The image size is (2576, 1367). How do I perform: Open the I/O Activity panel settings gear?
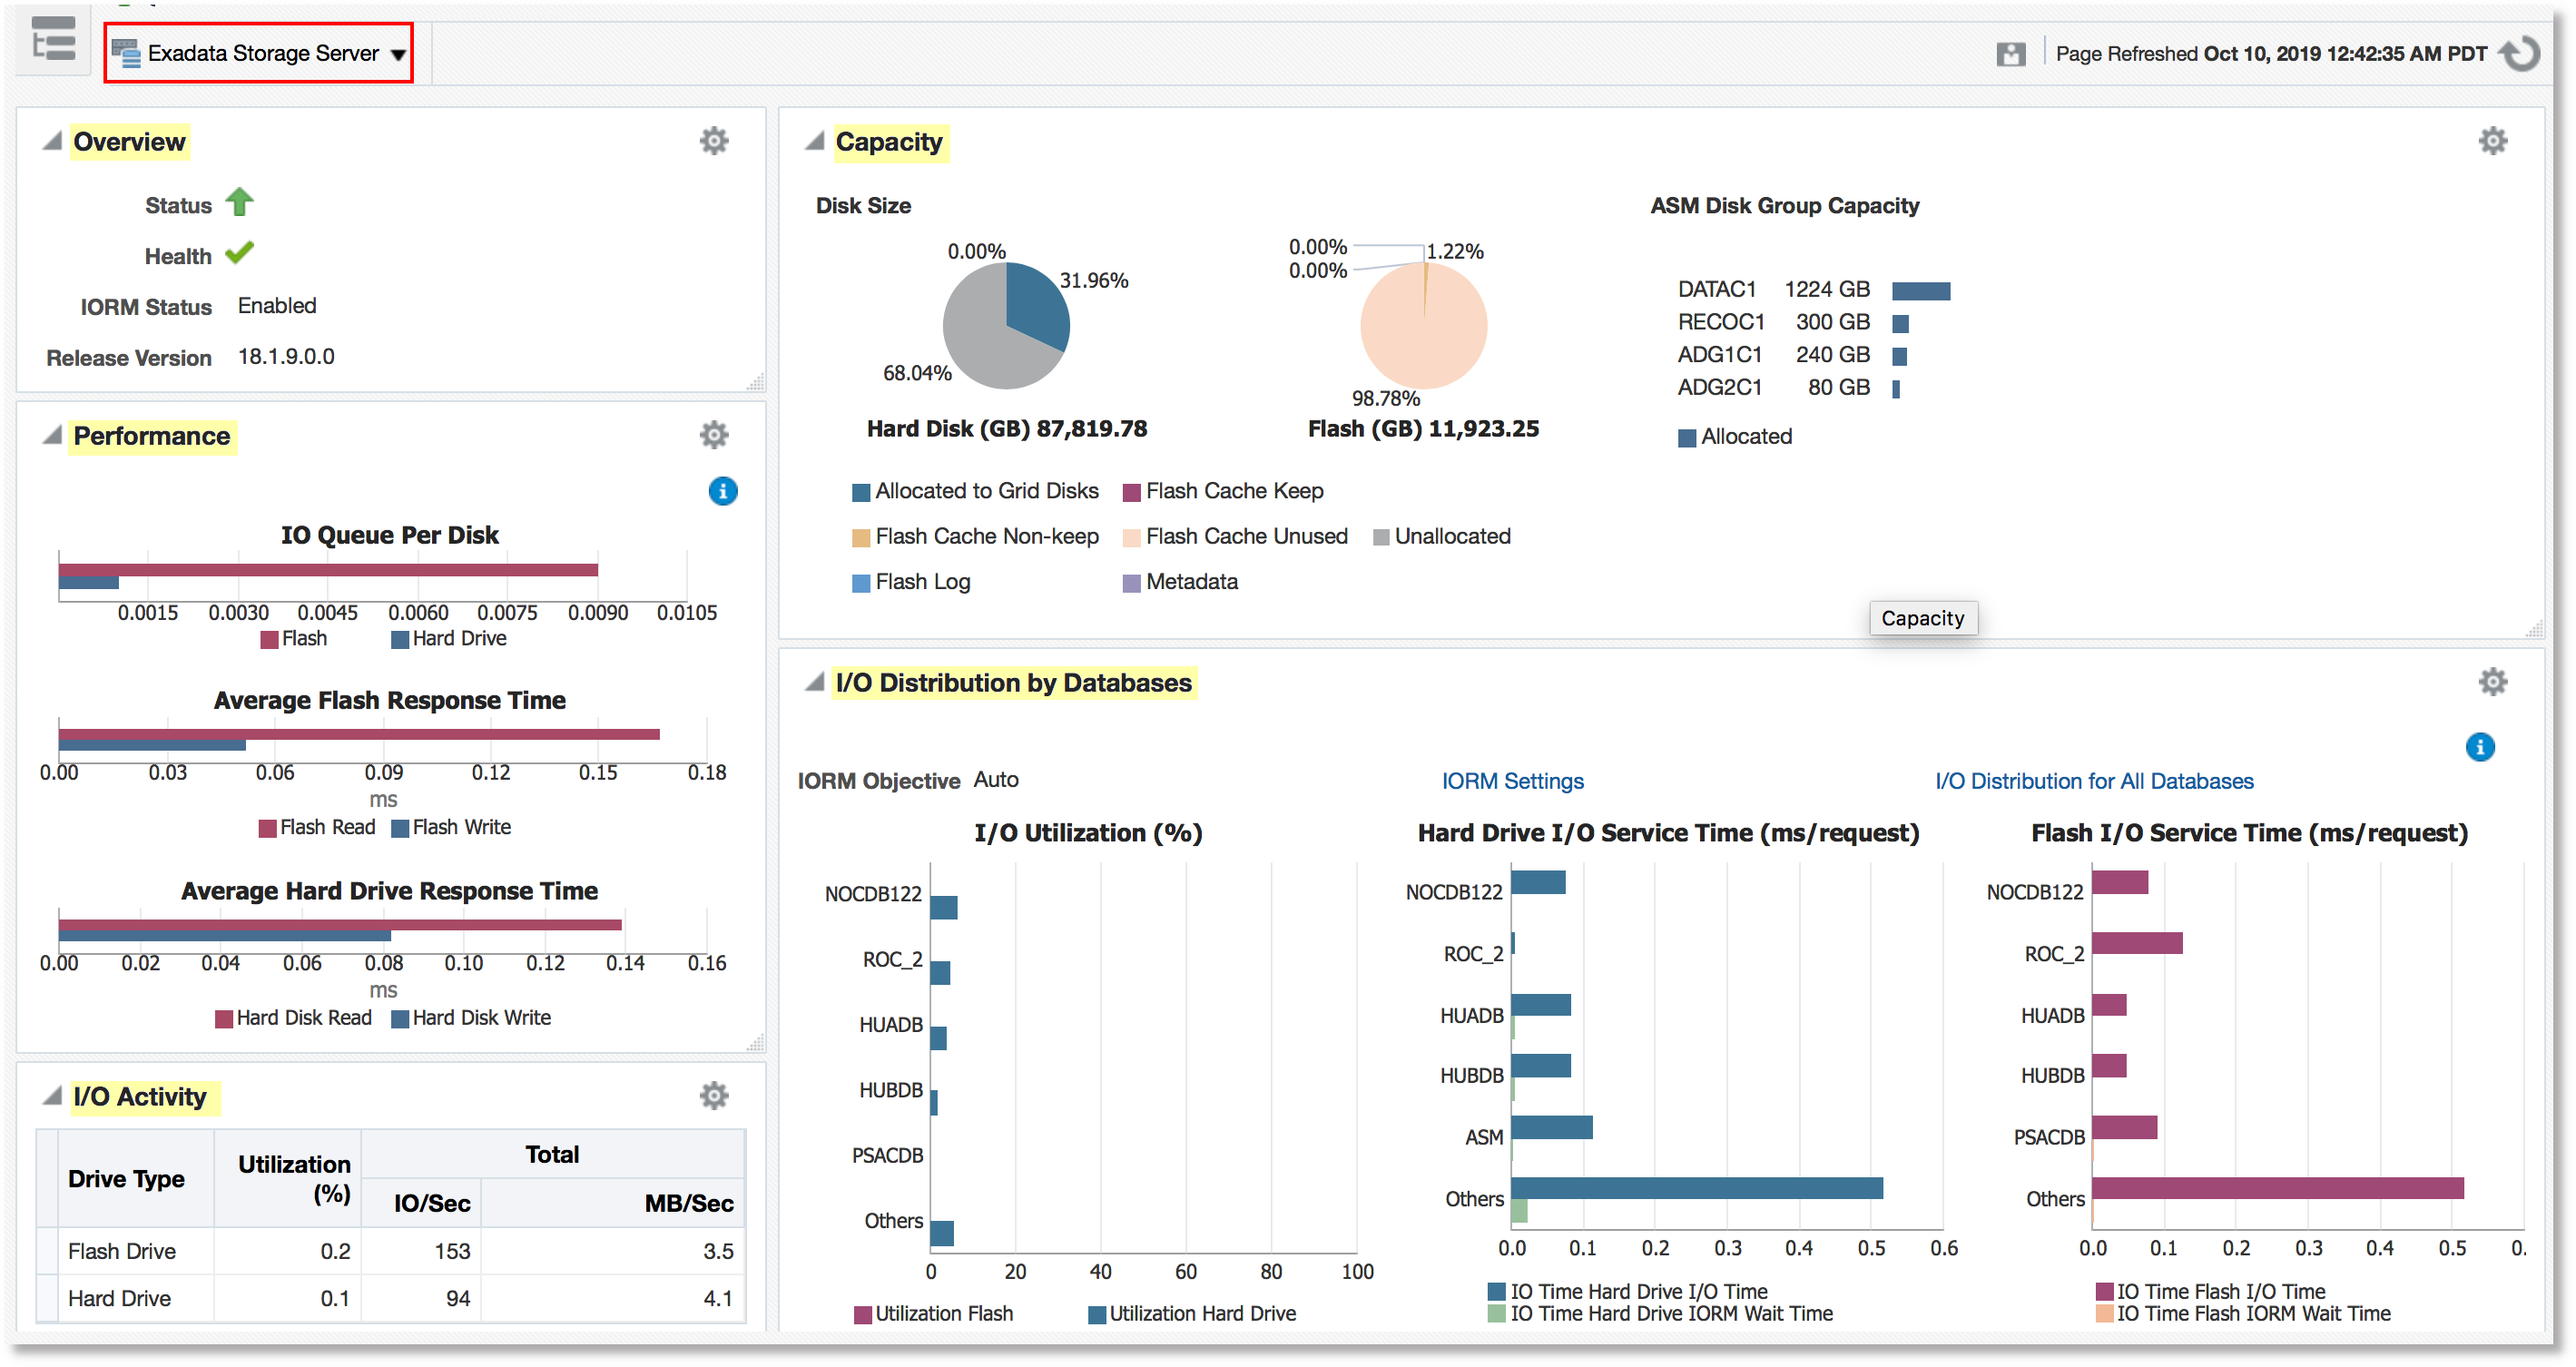[714, 1095]
